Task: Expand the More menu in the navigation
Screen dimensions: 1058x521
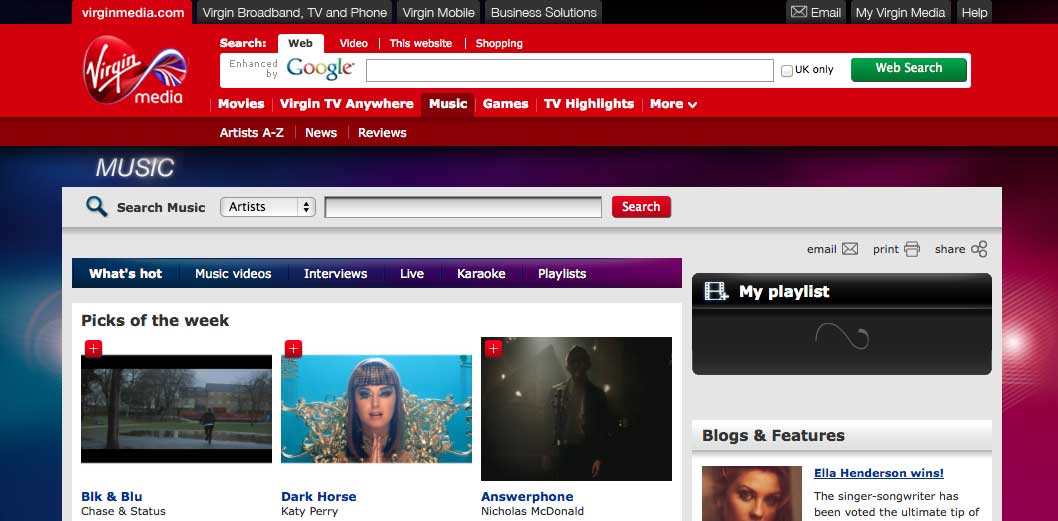Action: tap(673, 104)
